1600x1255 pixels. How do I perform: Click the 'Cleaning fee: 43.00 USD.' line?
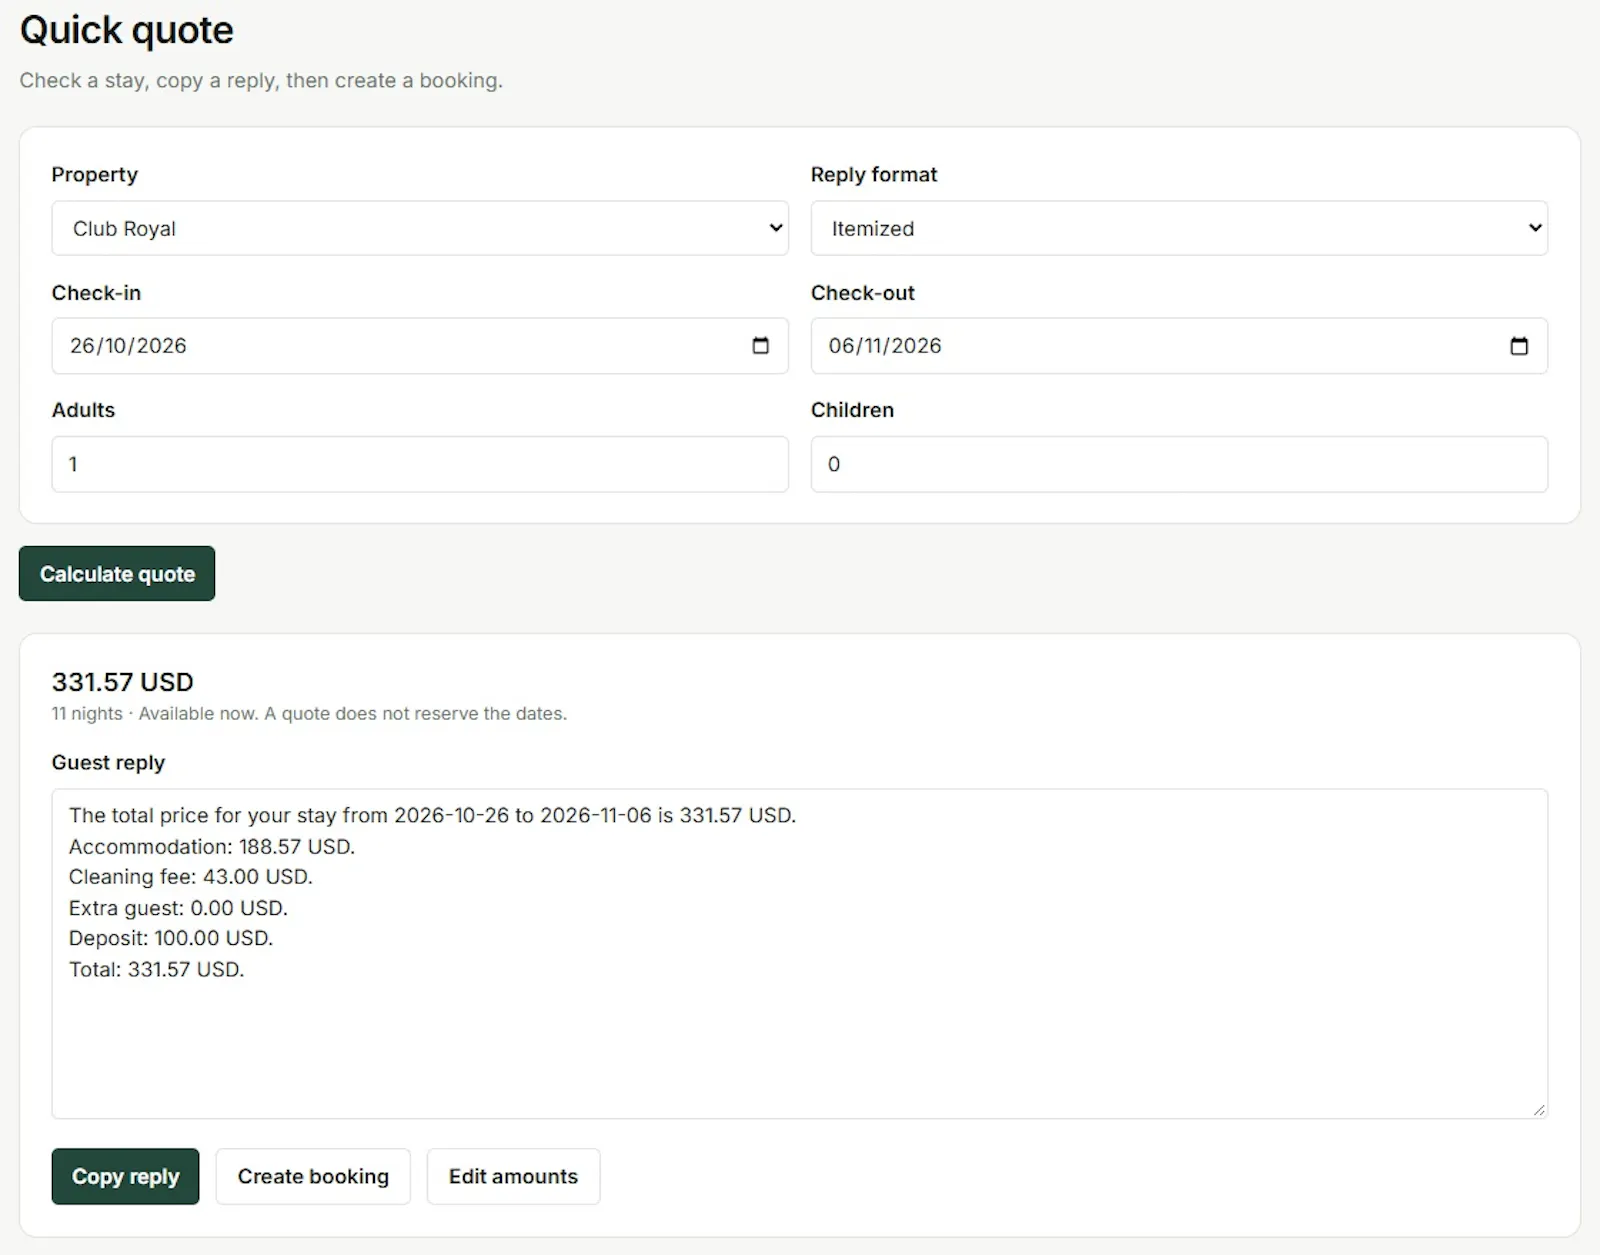pyautogui.click(x=191, y=877)
